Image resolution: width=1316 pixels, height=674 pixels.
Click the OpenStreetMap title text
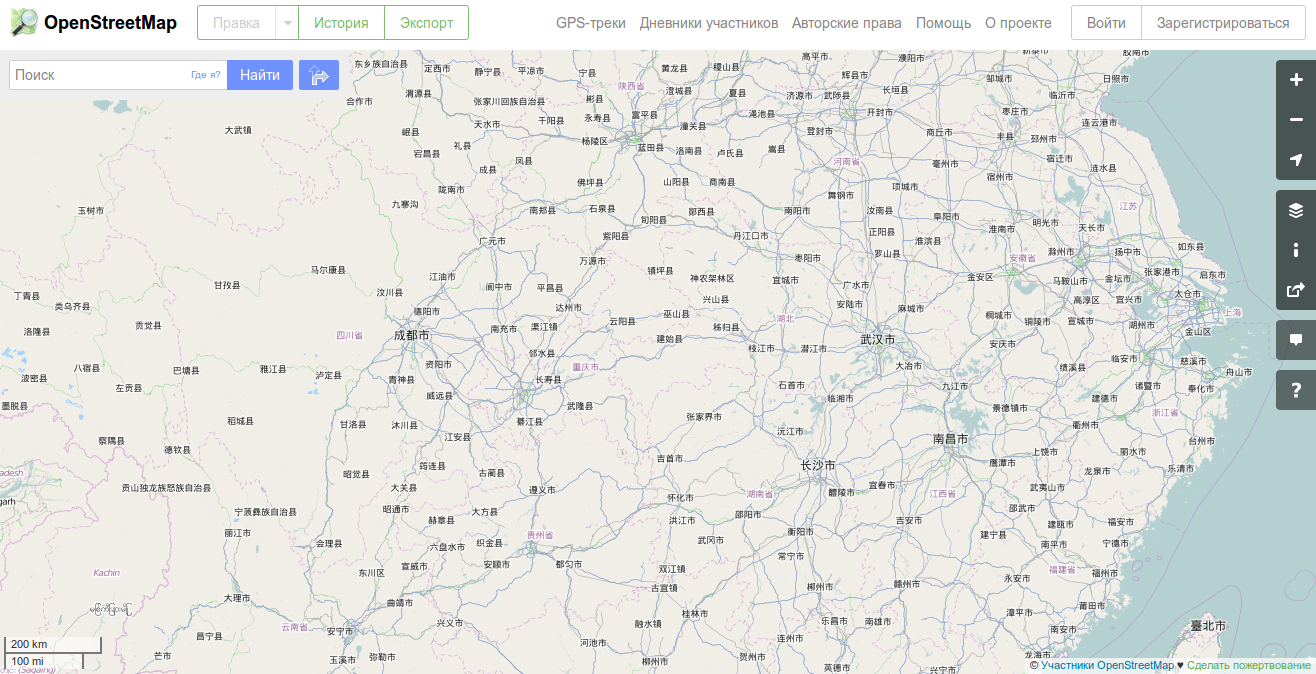point(110,22)
